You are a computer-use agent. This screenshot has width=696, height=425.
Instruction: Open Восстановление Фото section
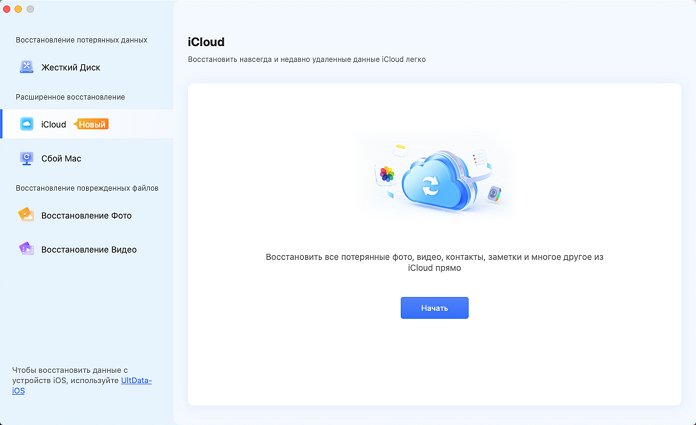tap(87, 215)
